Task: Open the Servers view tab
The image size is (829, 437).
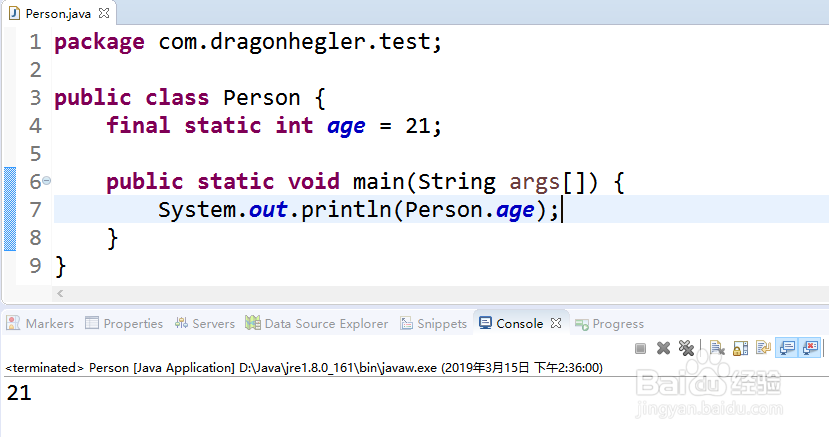Action: (205, 323)
